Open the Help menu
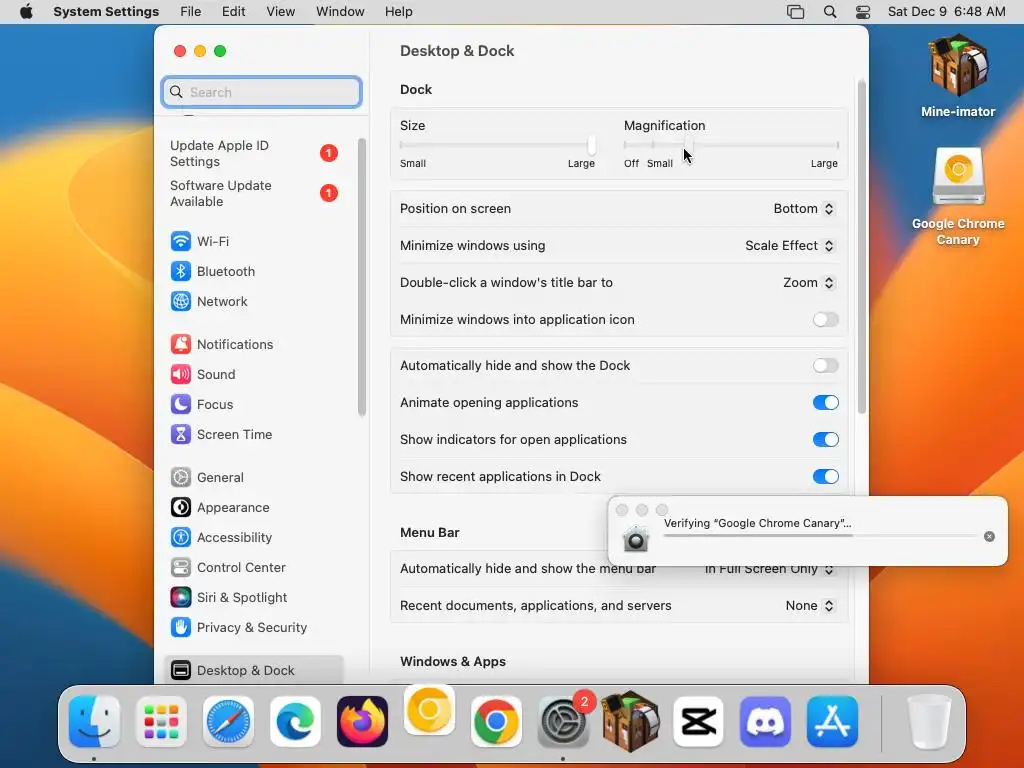This screenshot has width=1024, height=768. point(398,12)
